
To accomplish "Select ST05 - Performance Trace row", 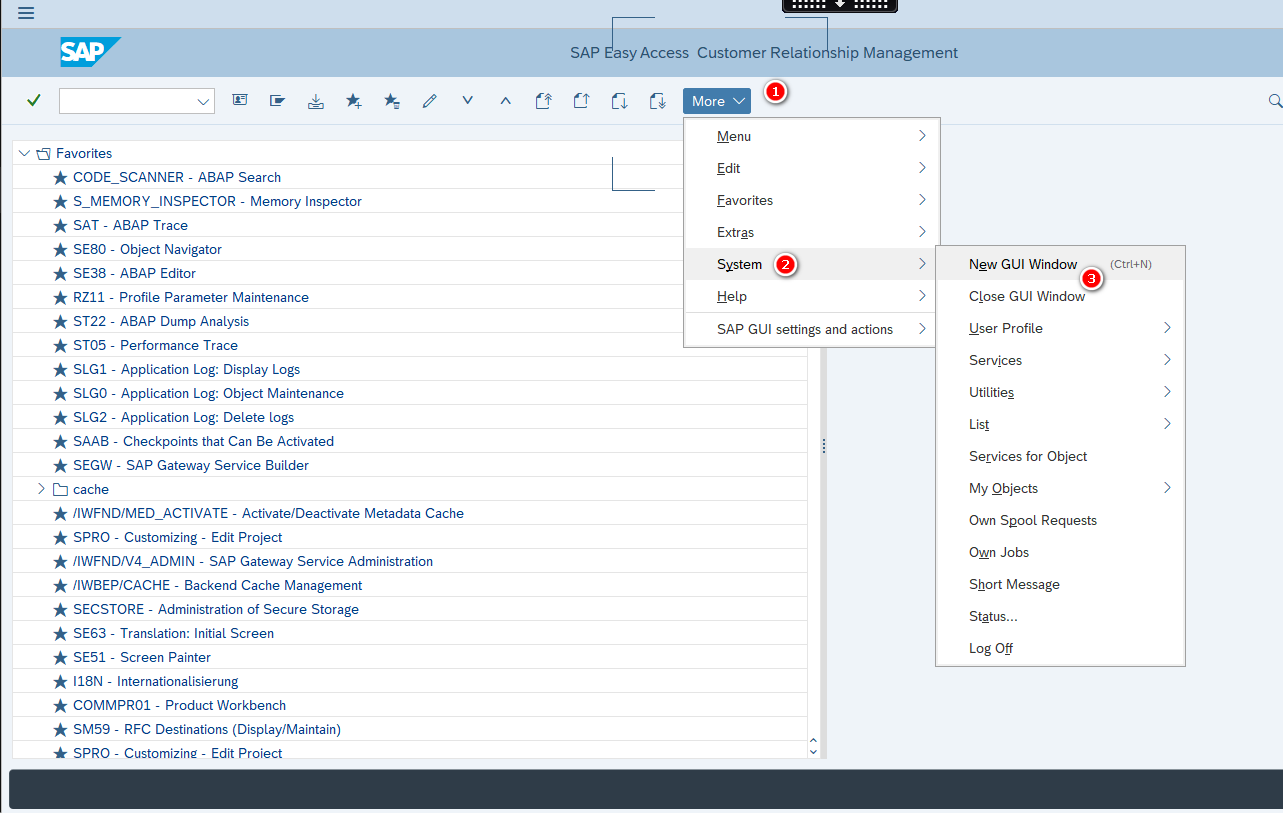I will pos(410,345).
